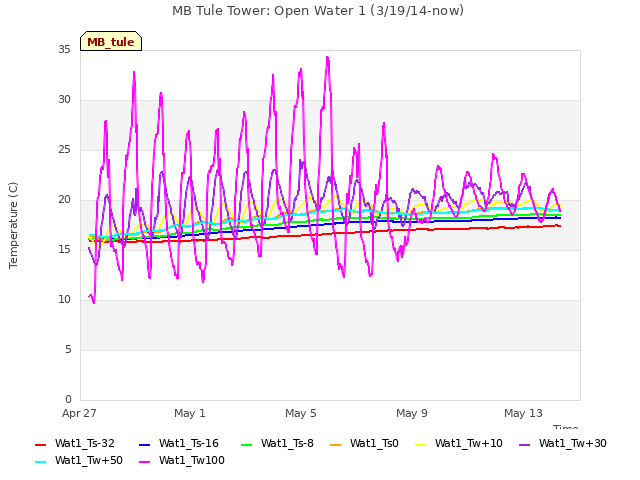Click the May 1 x-axis label
Screen dimensions: 640x480
pos(190,413)
